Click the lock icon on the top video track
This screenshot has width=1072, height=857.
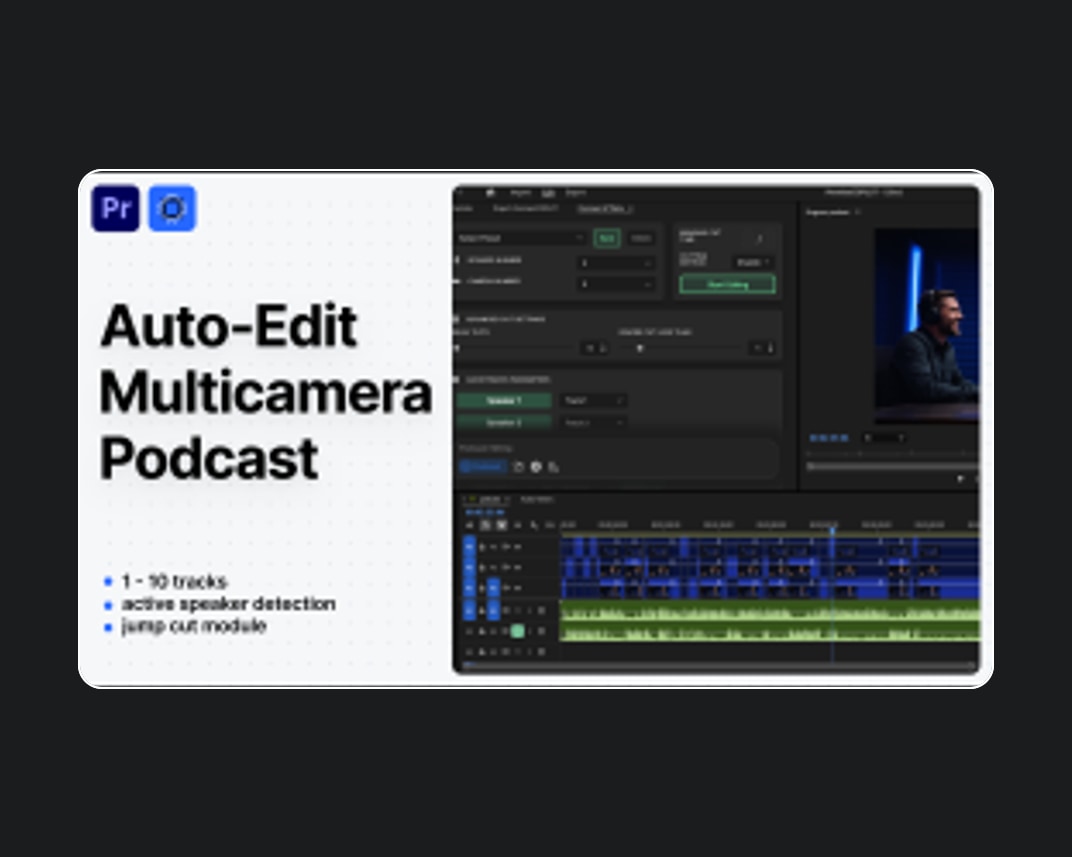coord(482,547)
